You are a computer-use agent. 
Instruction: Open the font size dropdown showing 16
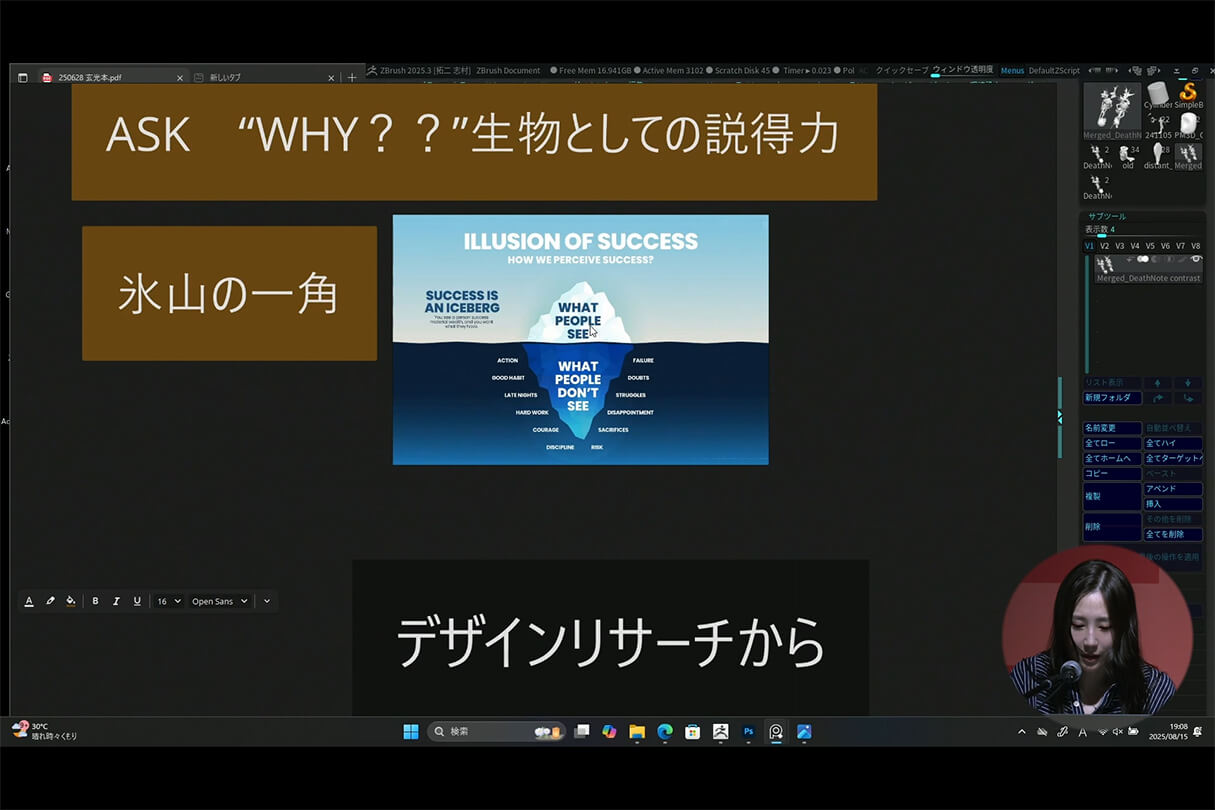click(168, 601)
